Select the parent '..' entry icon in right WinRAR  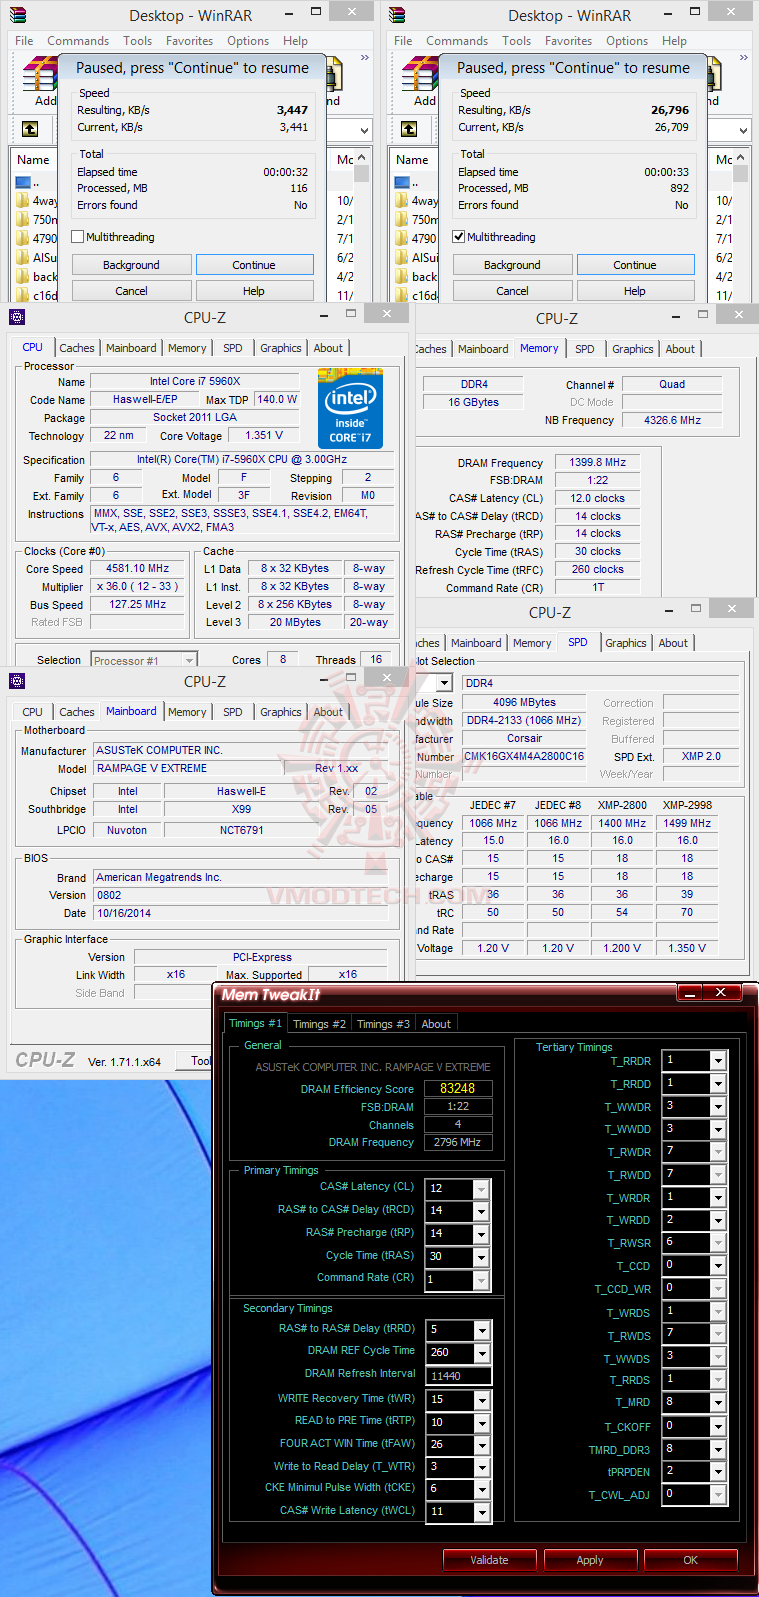pos(402,182)
